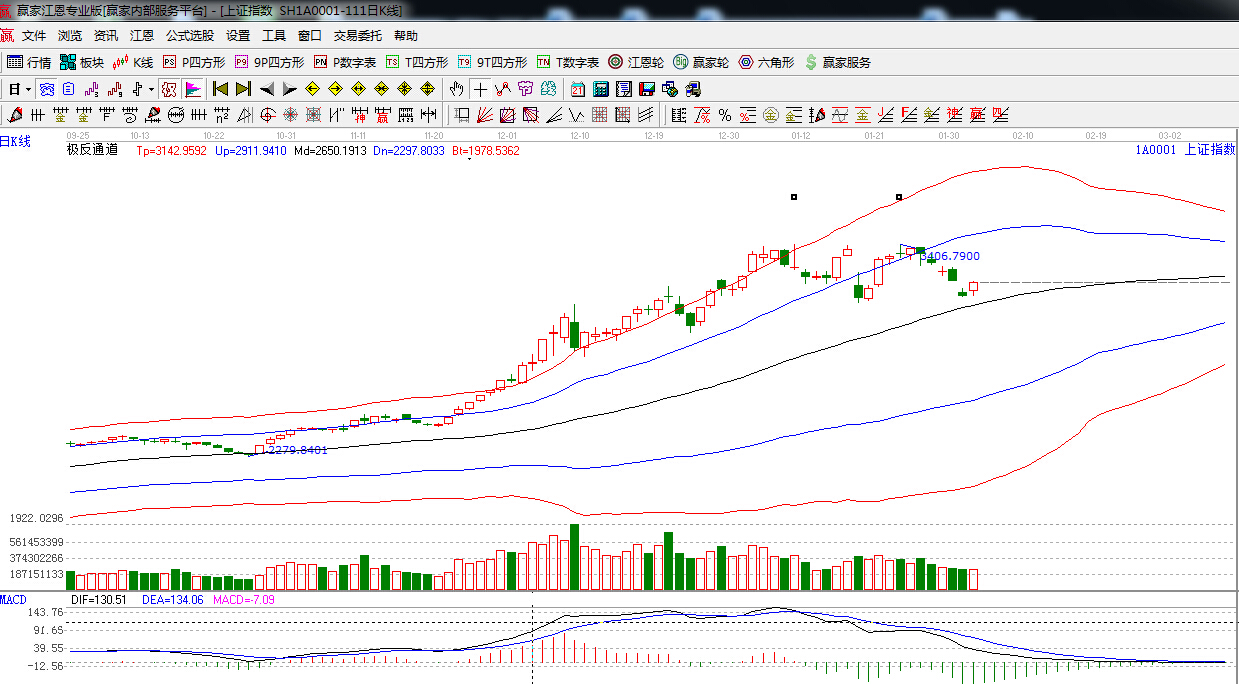Click the MACD indicator label
This screenshot has width=1239, height=684.
click(x=14, y=599)
